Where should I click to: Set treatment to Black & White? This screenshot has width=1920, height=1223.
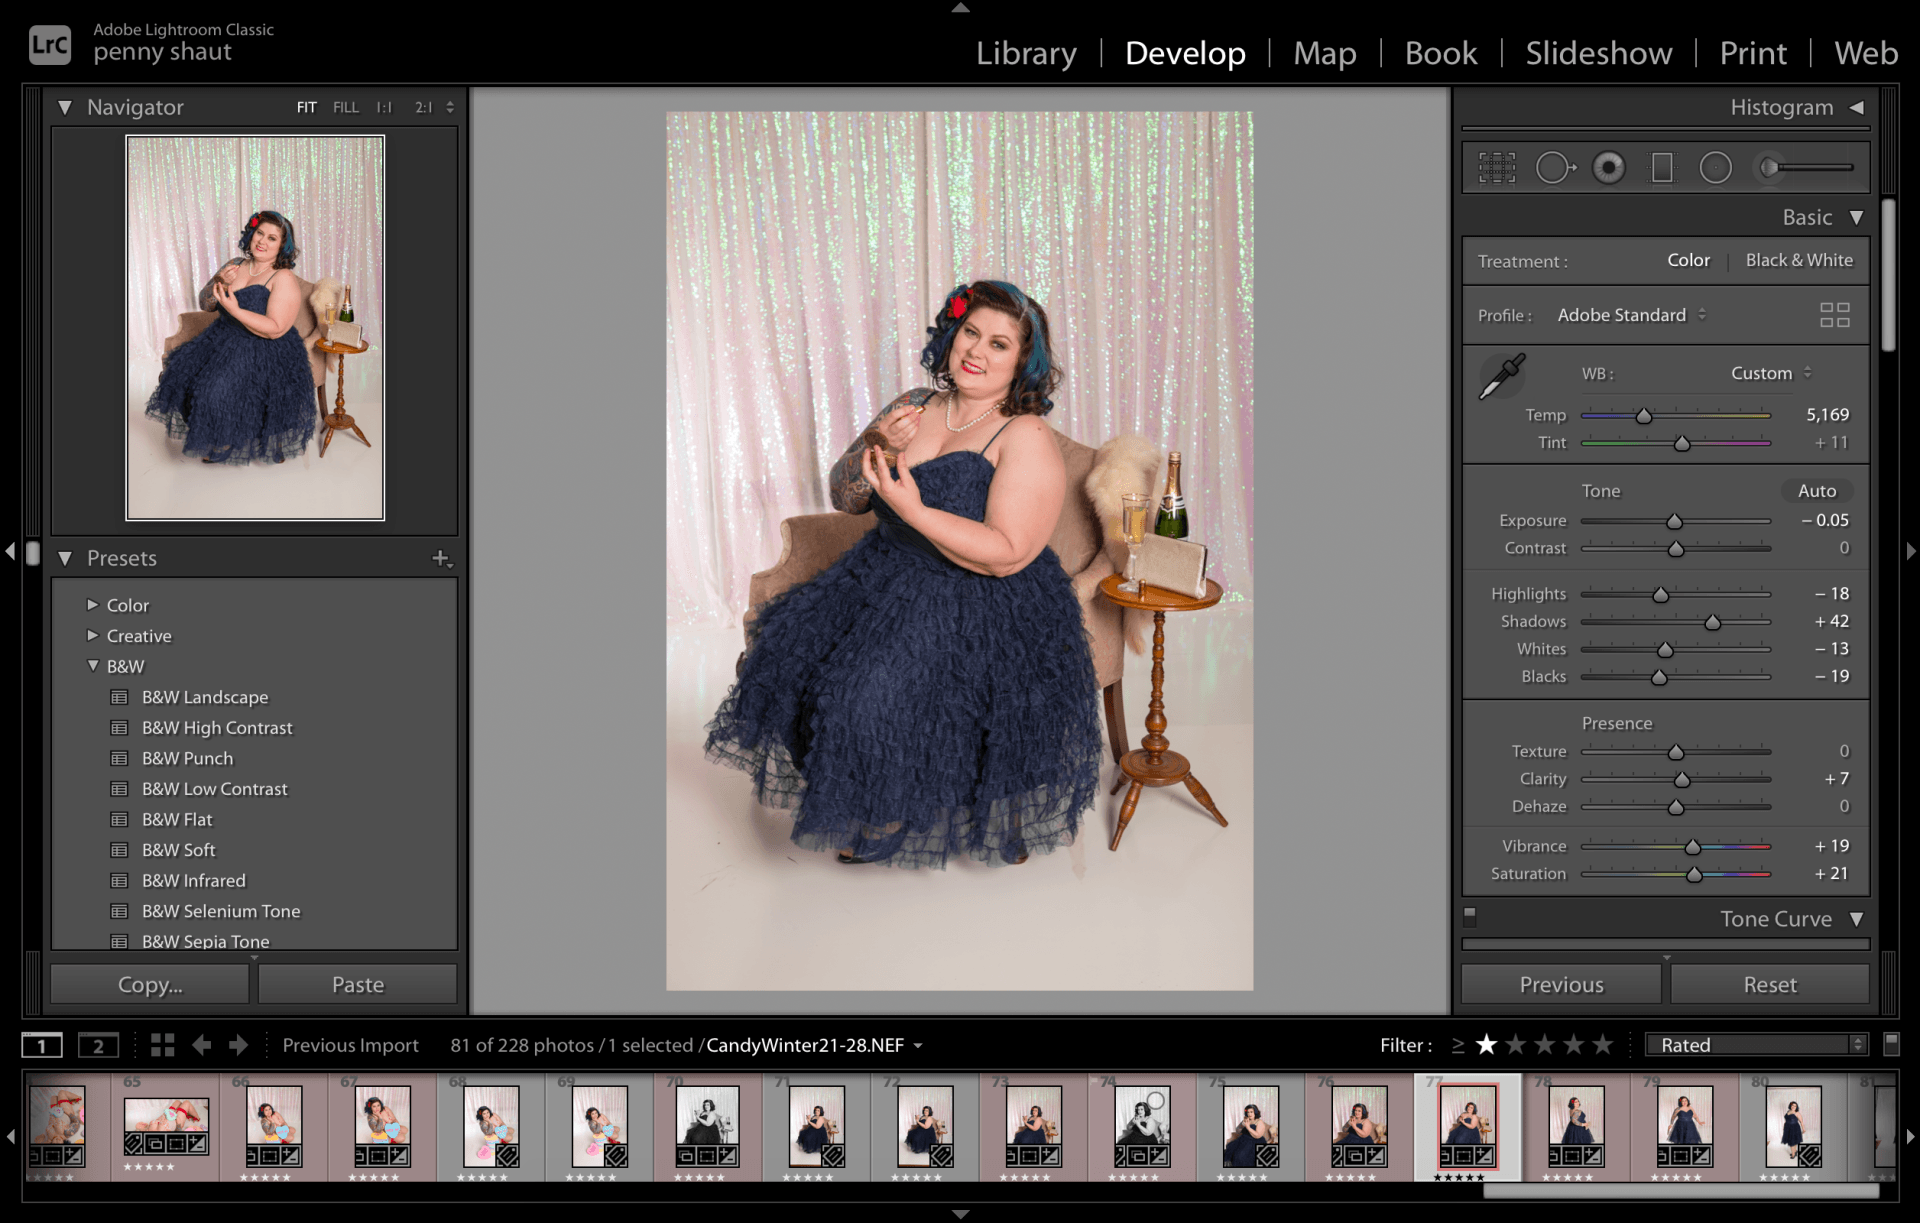point(1799,260)
